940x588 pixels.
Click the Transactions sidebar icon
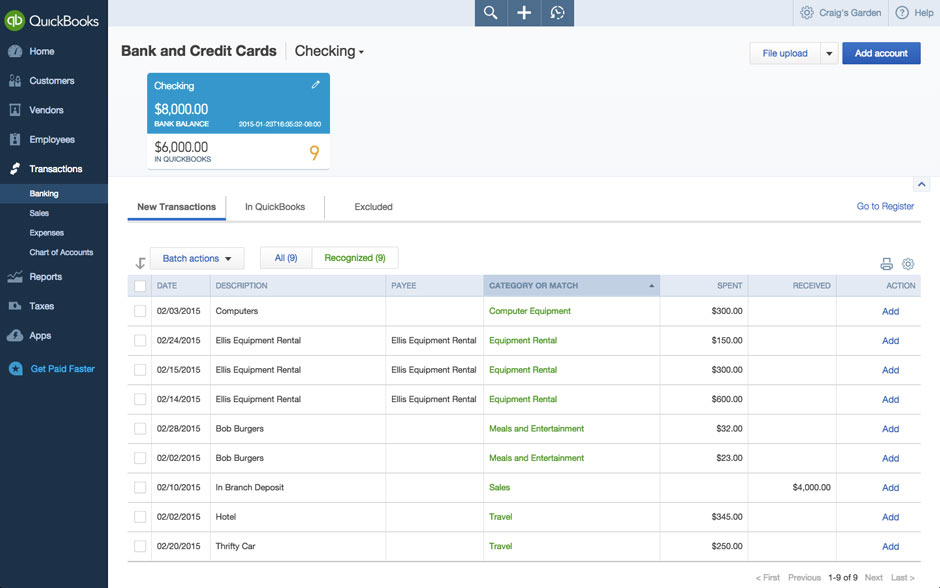click(x=15, y=169)
